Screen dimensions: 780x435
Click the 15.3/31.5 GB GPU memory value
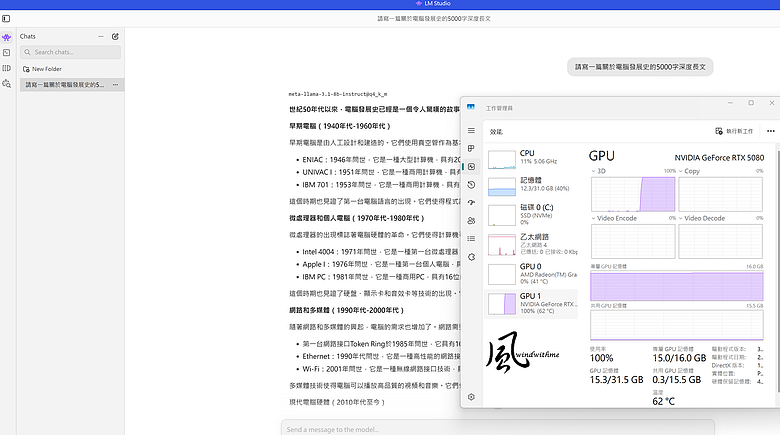pos(616,380)
